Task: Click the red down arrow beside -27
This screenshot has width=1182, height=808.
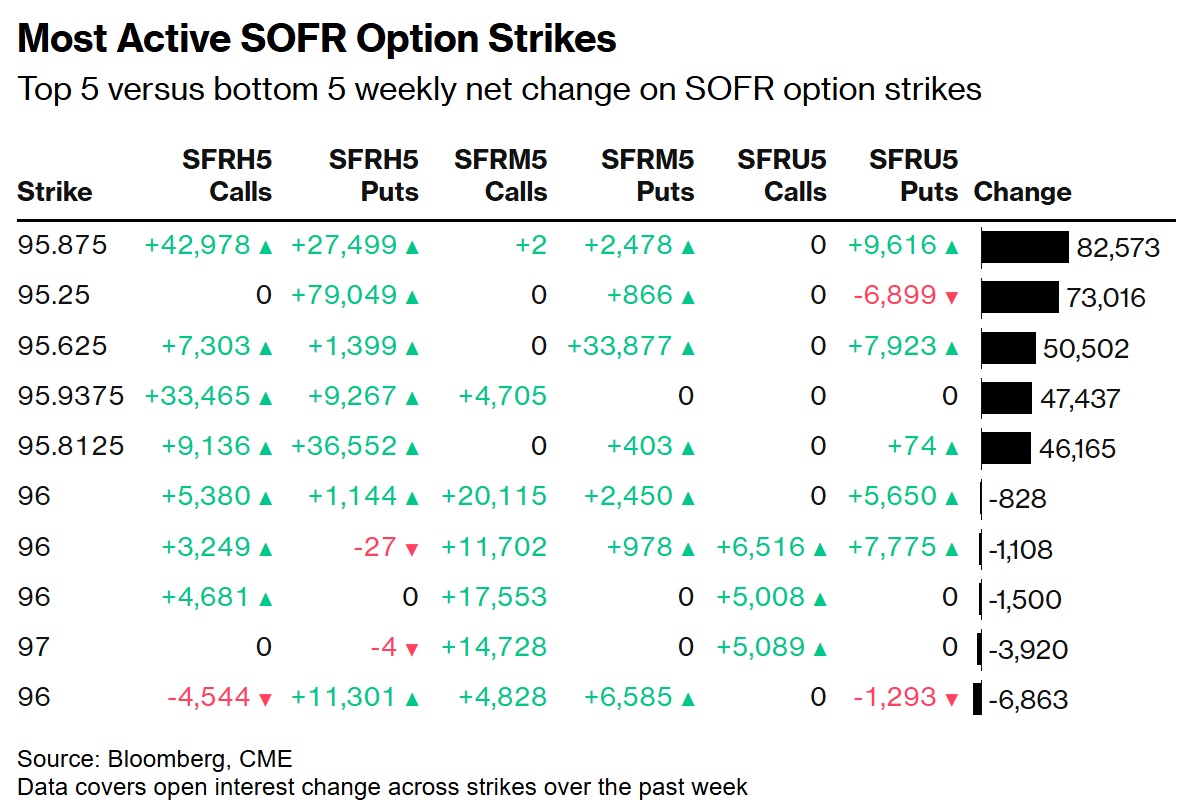Action: 411,548
